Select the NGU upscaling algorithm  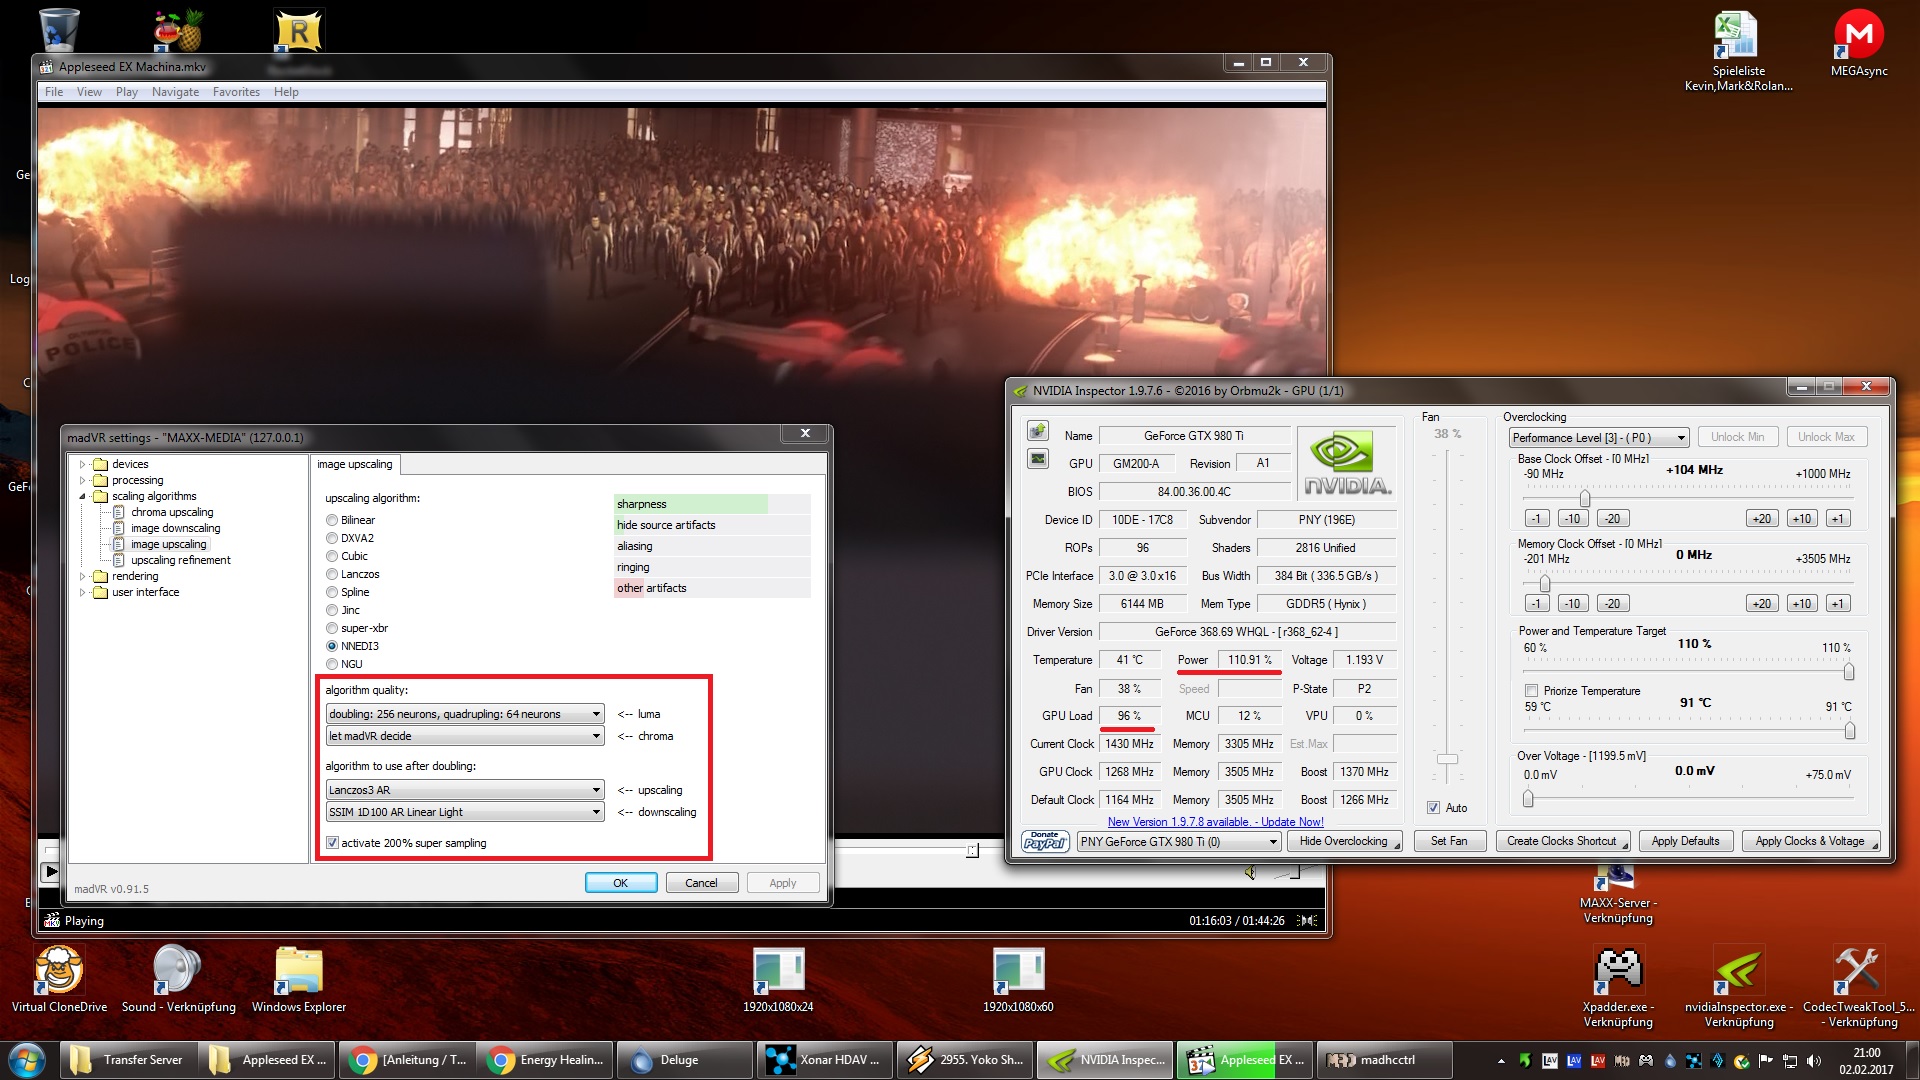click(332, 664)
